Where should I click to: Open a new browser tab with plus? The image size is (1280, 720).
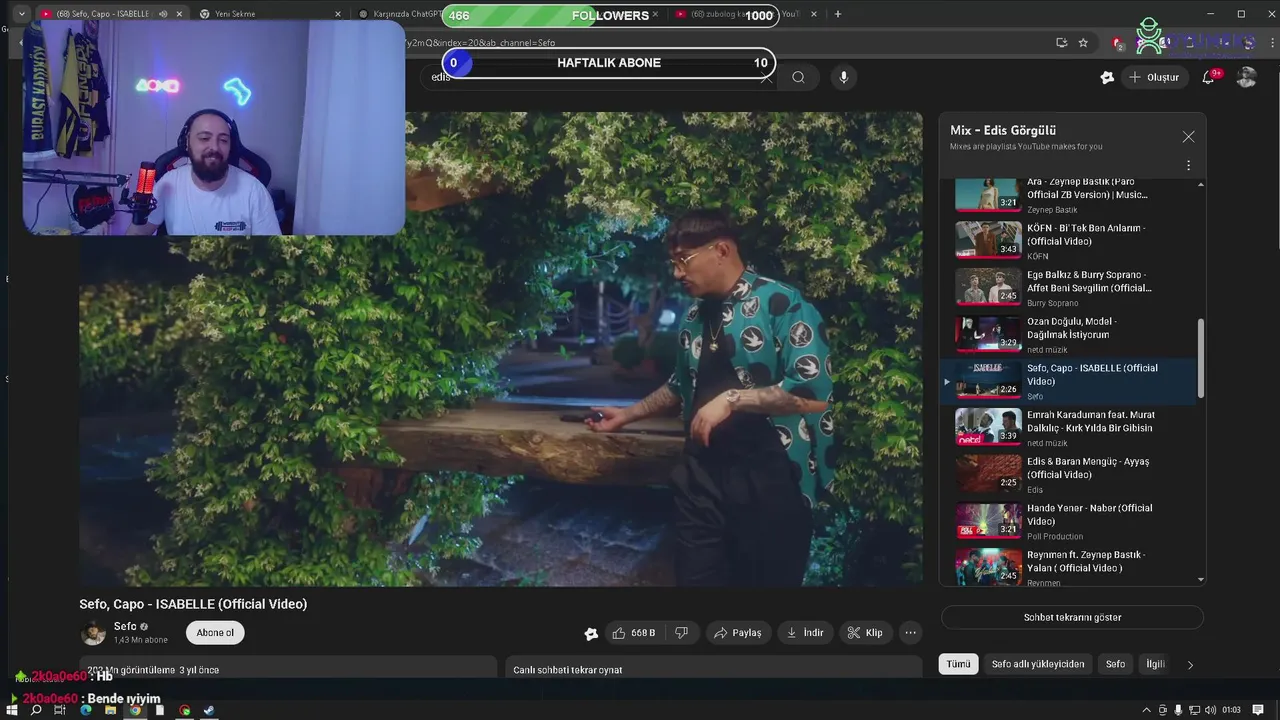click(837, 14)
